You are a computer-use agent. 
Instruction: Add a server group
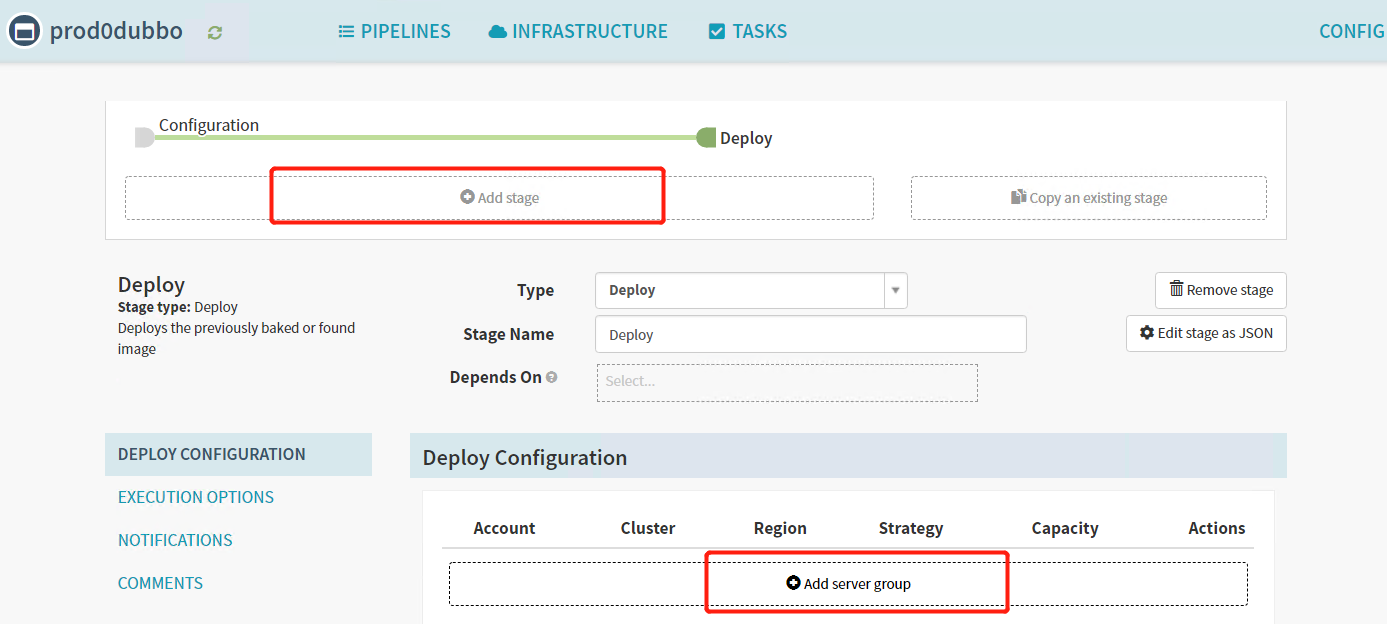tap(848, 584)
